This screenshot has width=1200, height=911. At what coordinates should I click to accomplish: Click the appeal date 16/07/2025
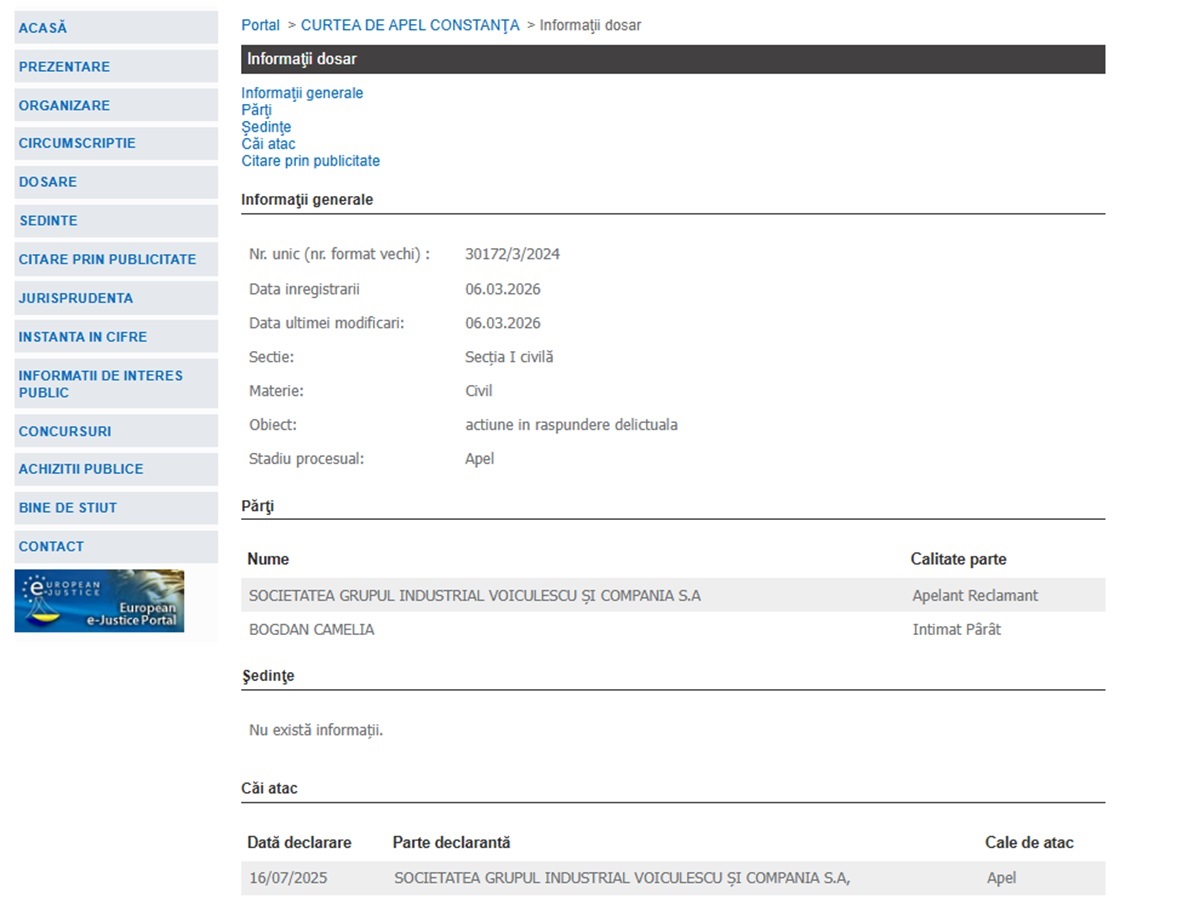[x=288, y=878]
